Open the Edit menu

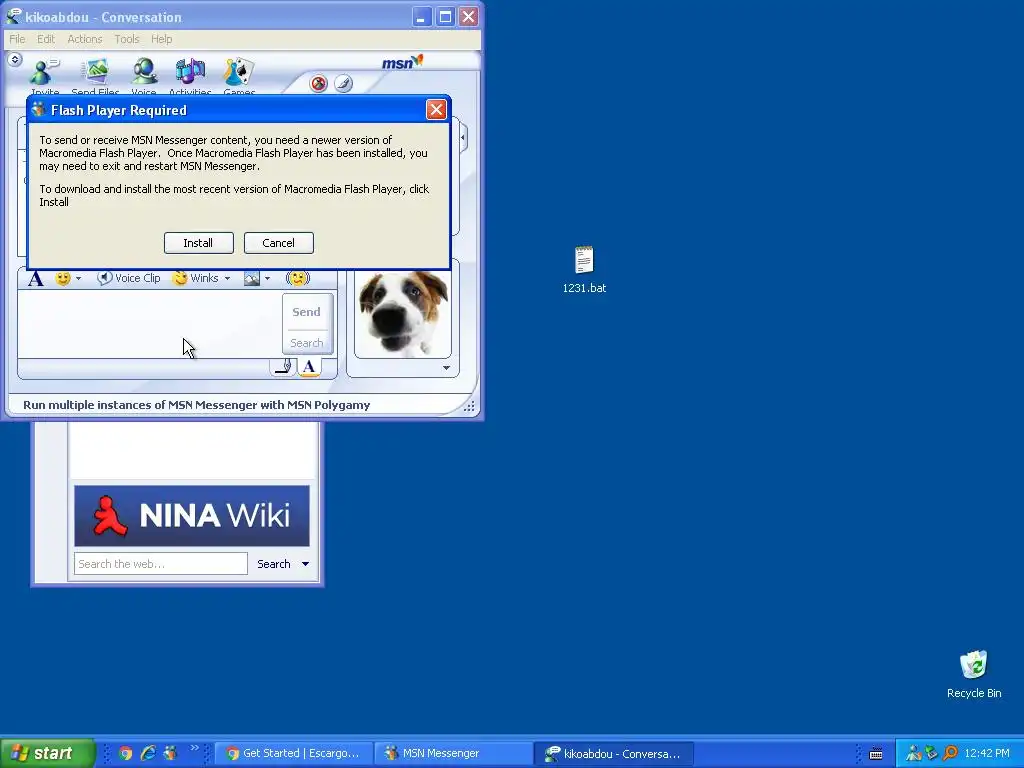[x=46, y=39]
